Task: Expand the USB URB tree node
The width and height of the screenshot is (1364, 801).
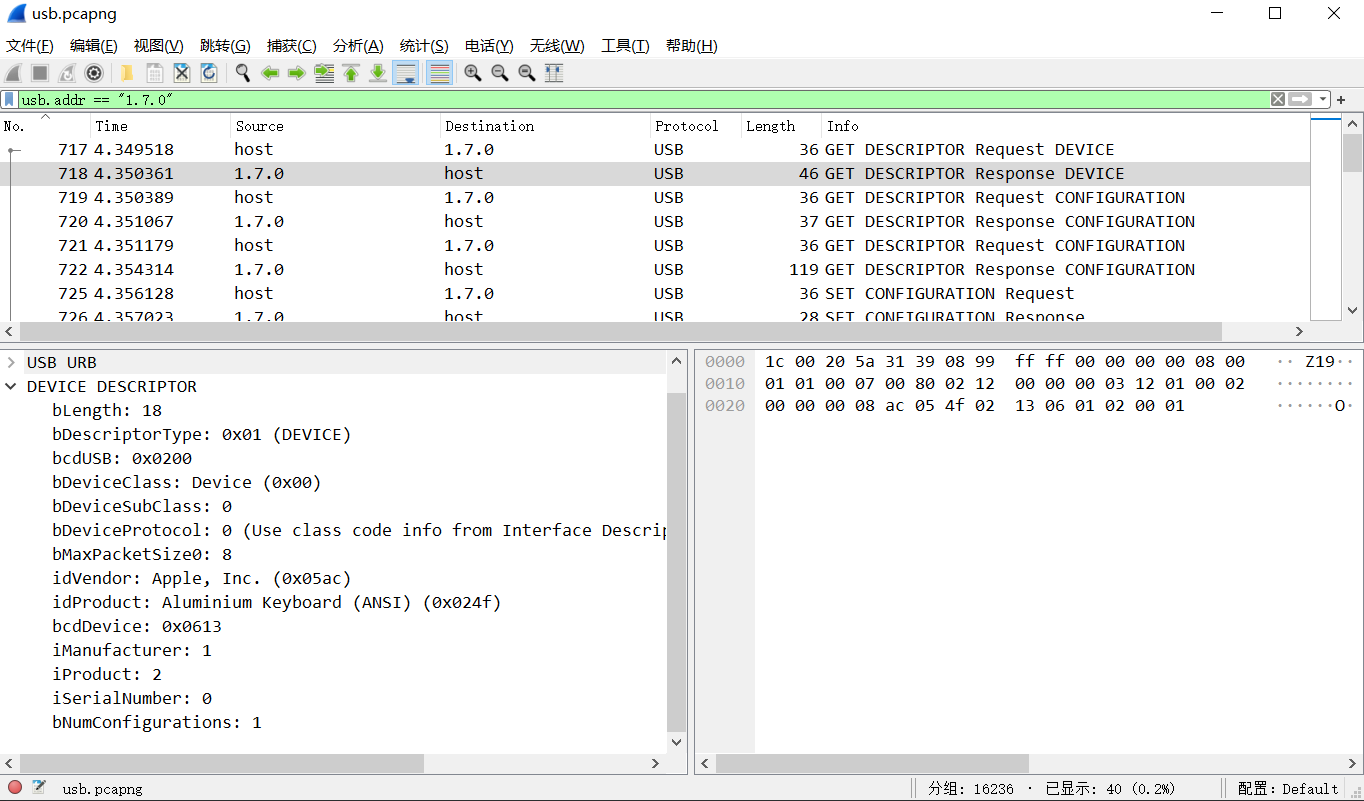Action: point(11,362)
